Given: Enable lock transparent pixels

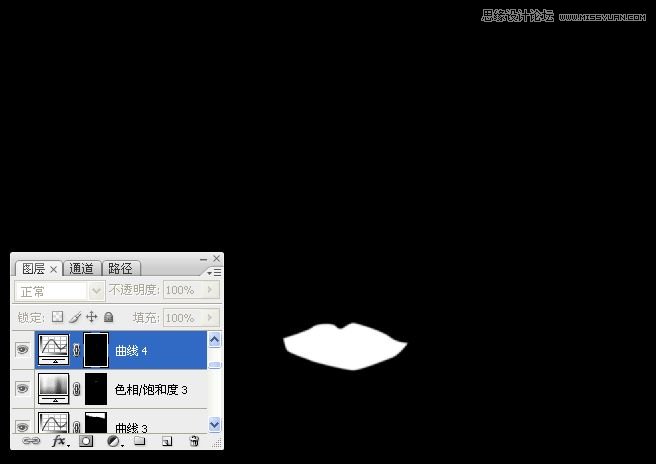Looking at the screenshot, I should (57, 317).
